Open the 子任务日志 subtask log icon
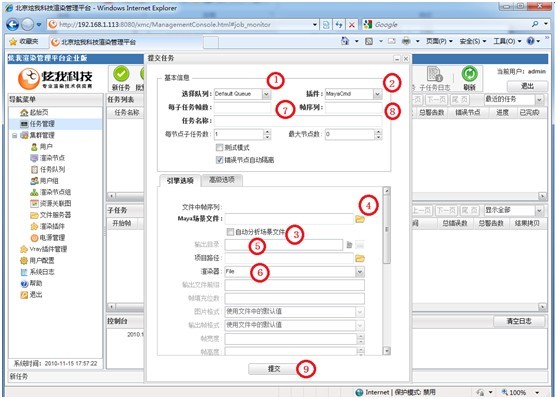 click(x=434, y=74)
